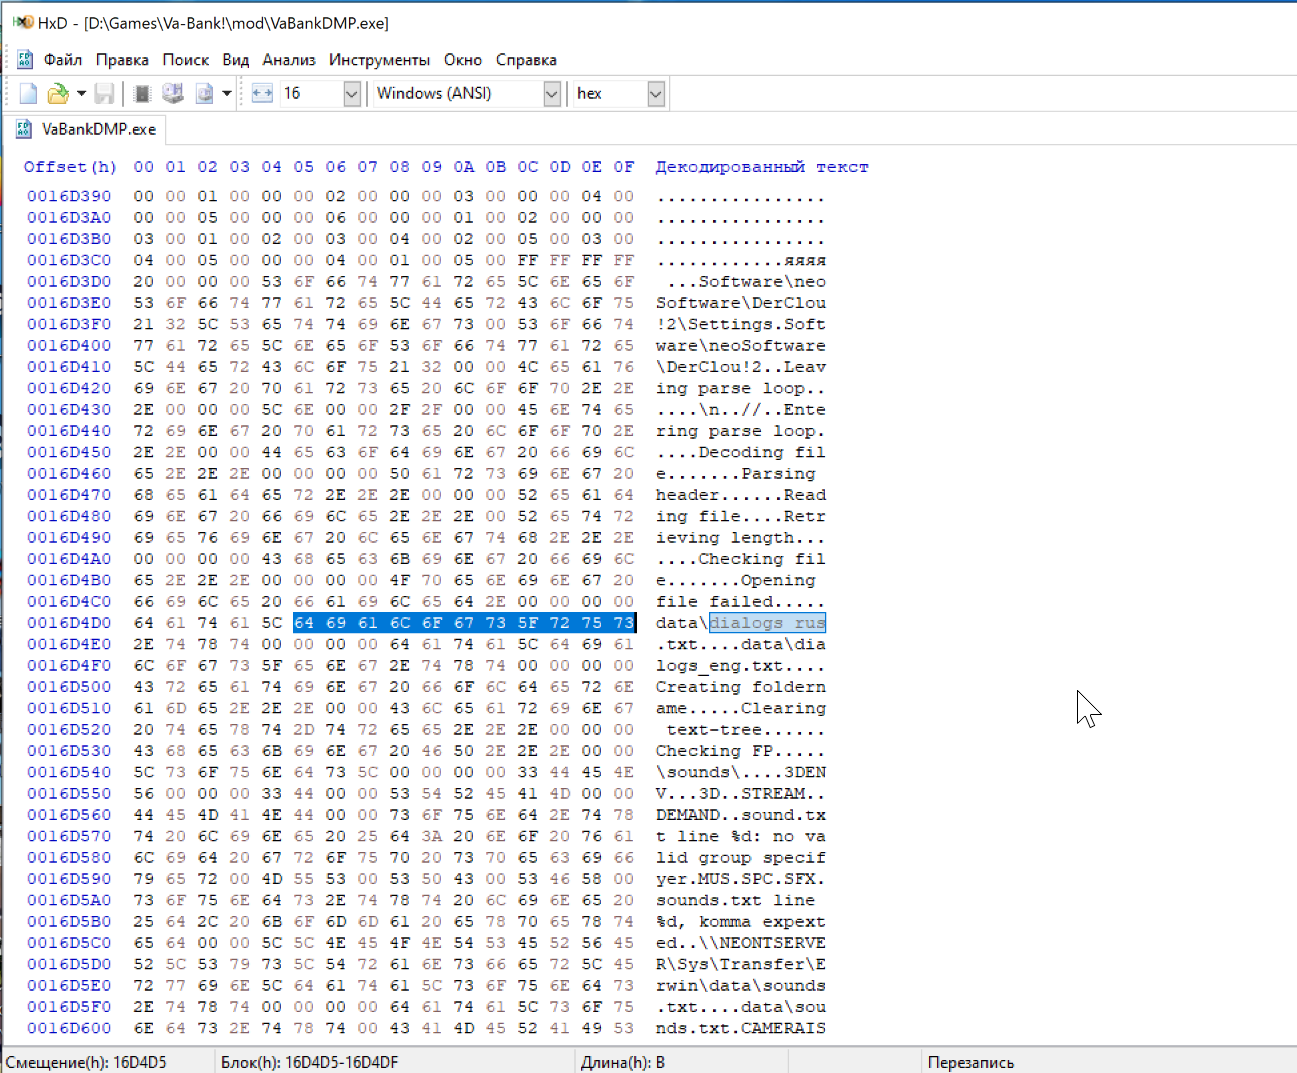Image resolution: width=1297 pixels, height=1073 pixels.
Task: Click the Open file folder icon
Action: (58, 94)
